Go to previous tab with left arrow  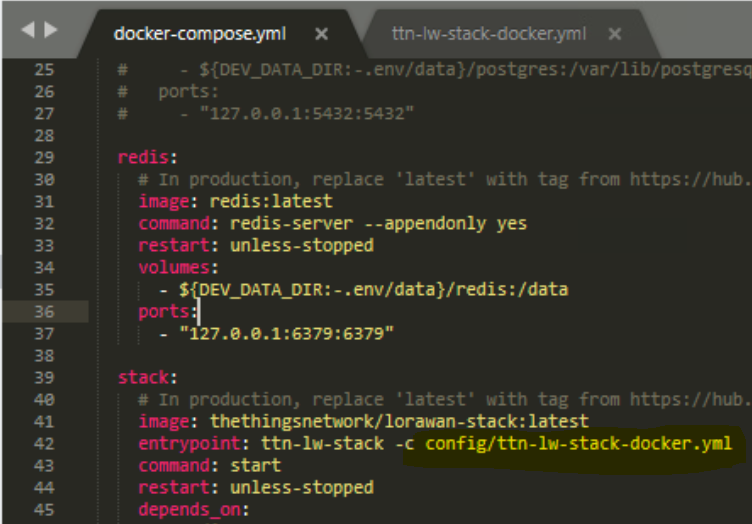(28, 30)
